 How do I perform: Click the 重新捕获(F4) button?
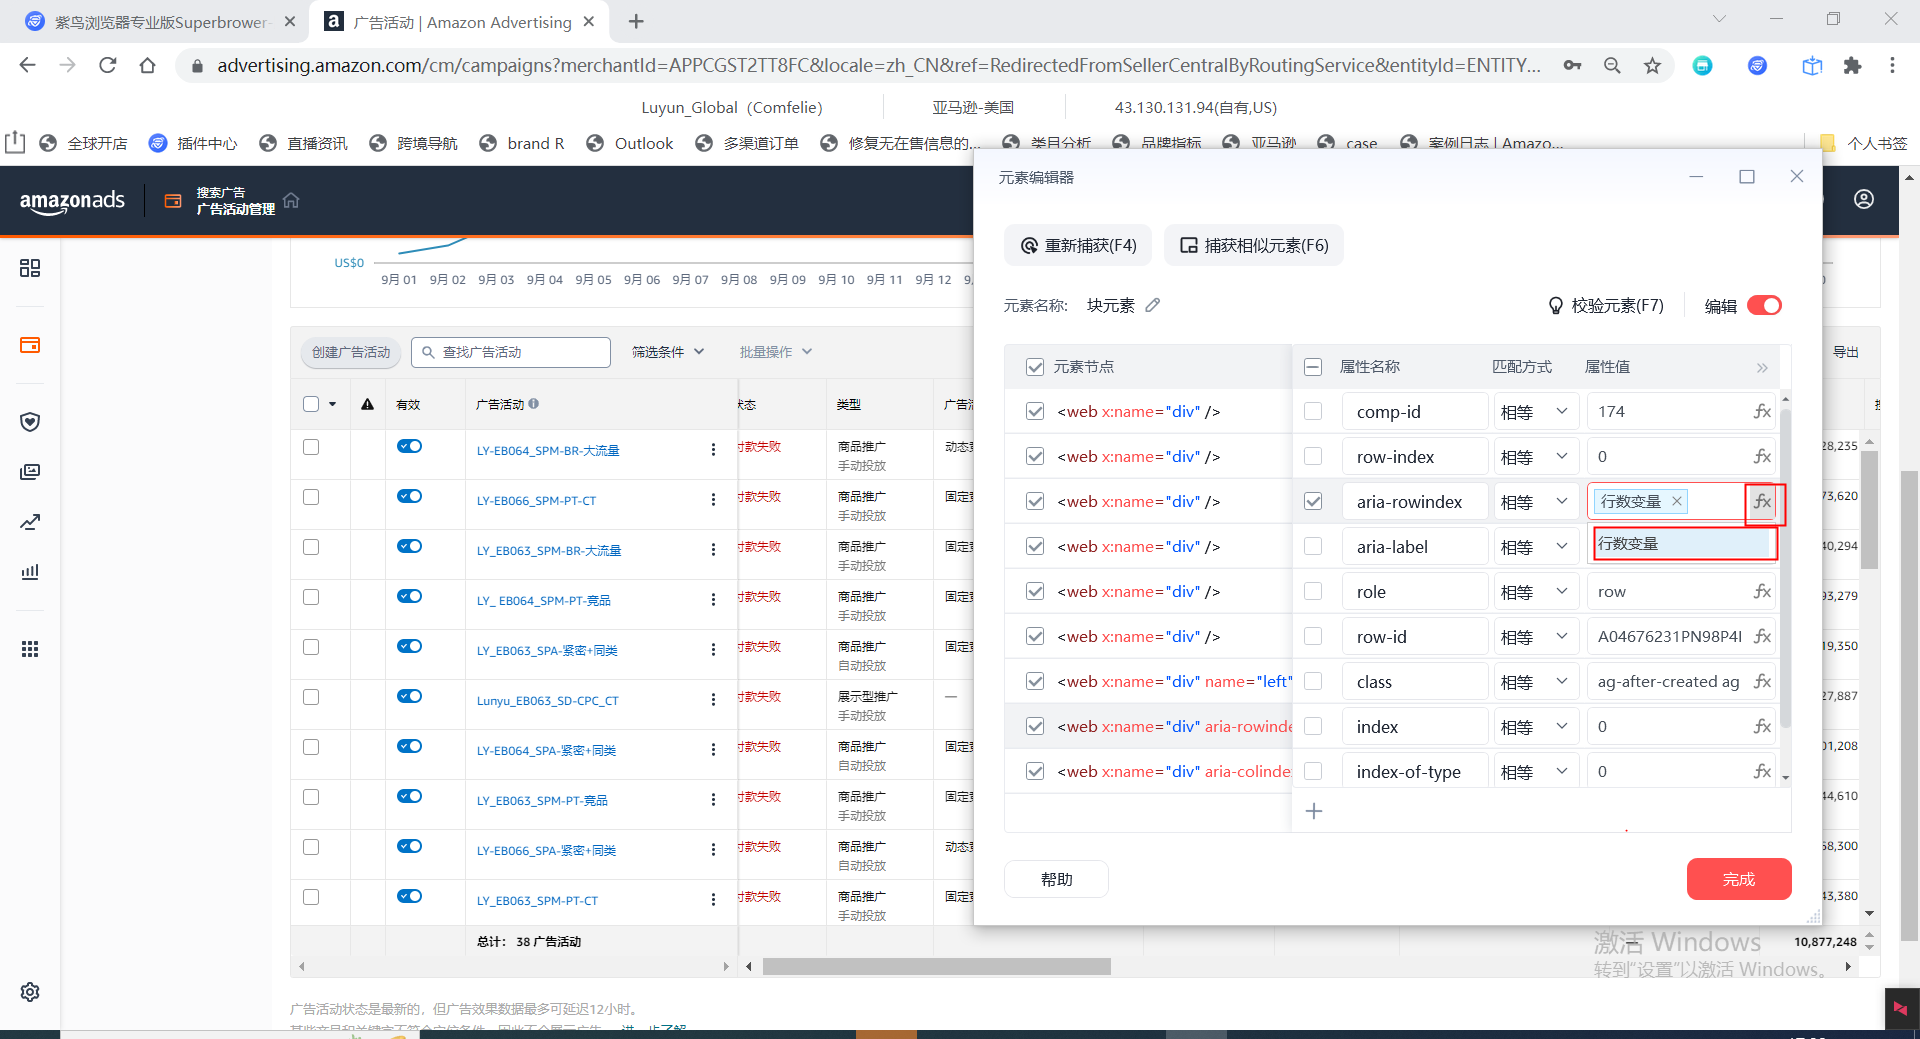[x=1078, y=246]
